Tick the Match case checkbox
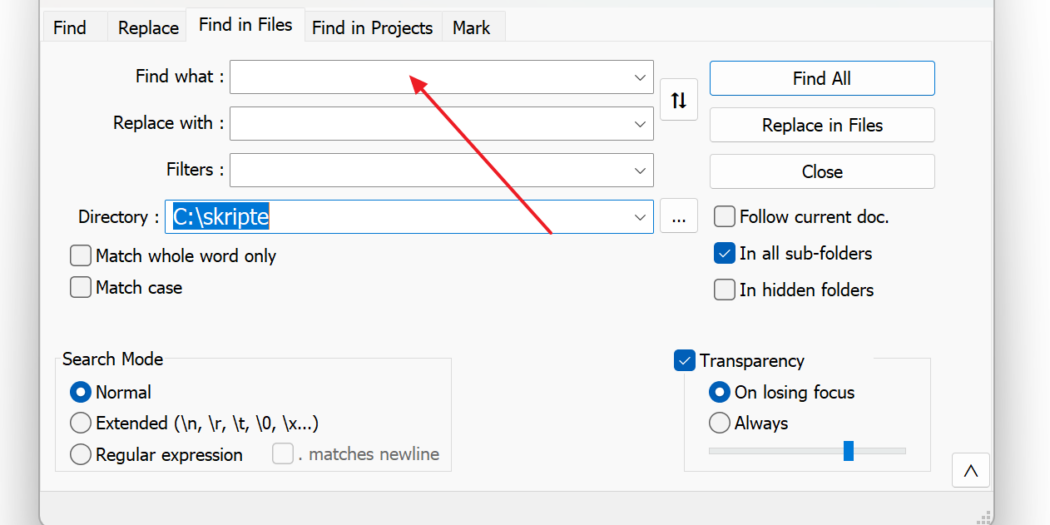The height and width of the screenshot is (525, 1050). pyautogui.click(x=80, y=287)
